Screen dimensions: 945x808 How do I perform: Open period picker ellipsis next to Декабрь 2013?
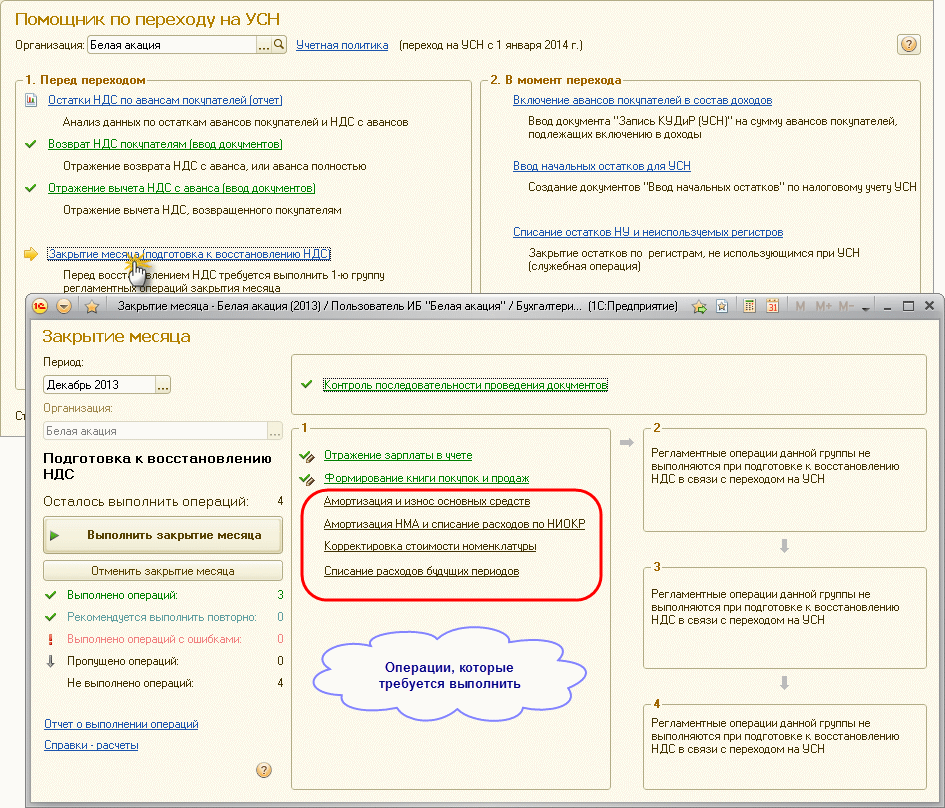(163, 385)
